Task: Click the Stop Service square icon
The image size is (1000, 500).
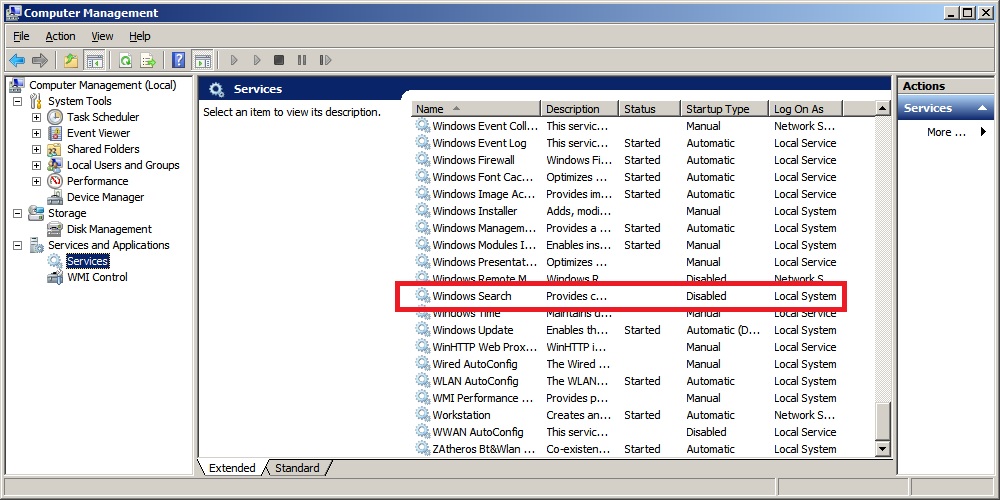Action: click(279, 60)
